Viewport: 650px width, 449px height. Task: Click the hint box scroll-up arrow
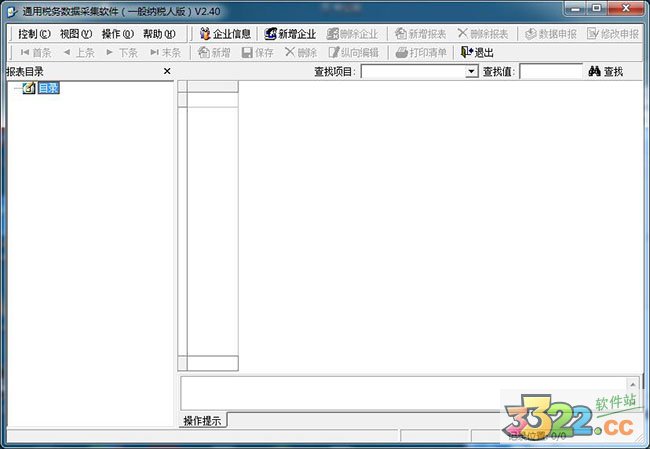[633, 384]
